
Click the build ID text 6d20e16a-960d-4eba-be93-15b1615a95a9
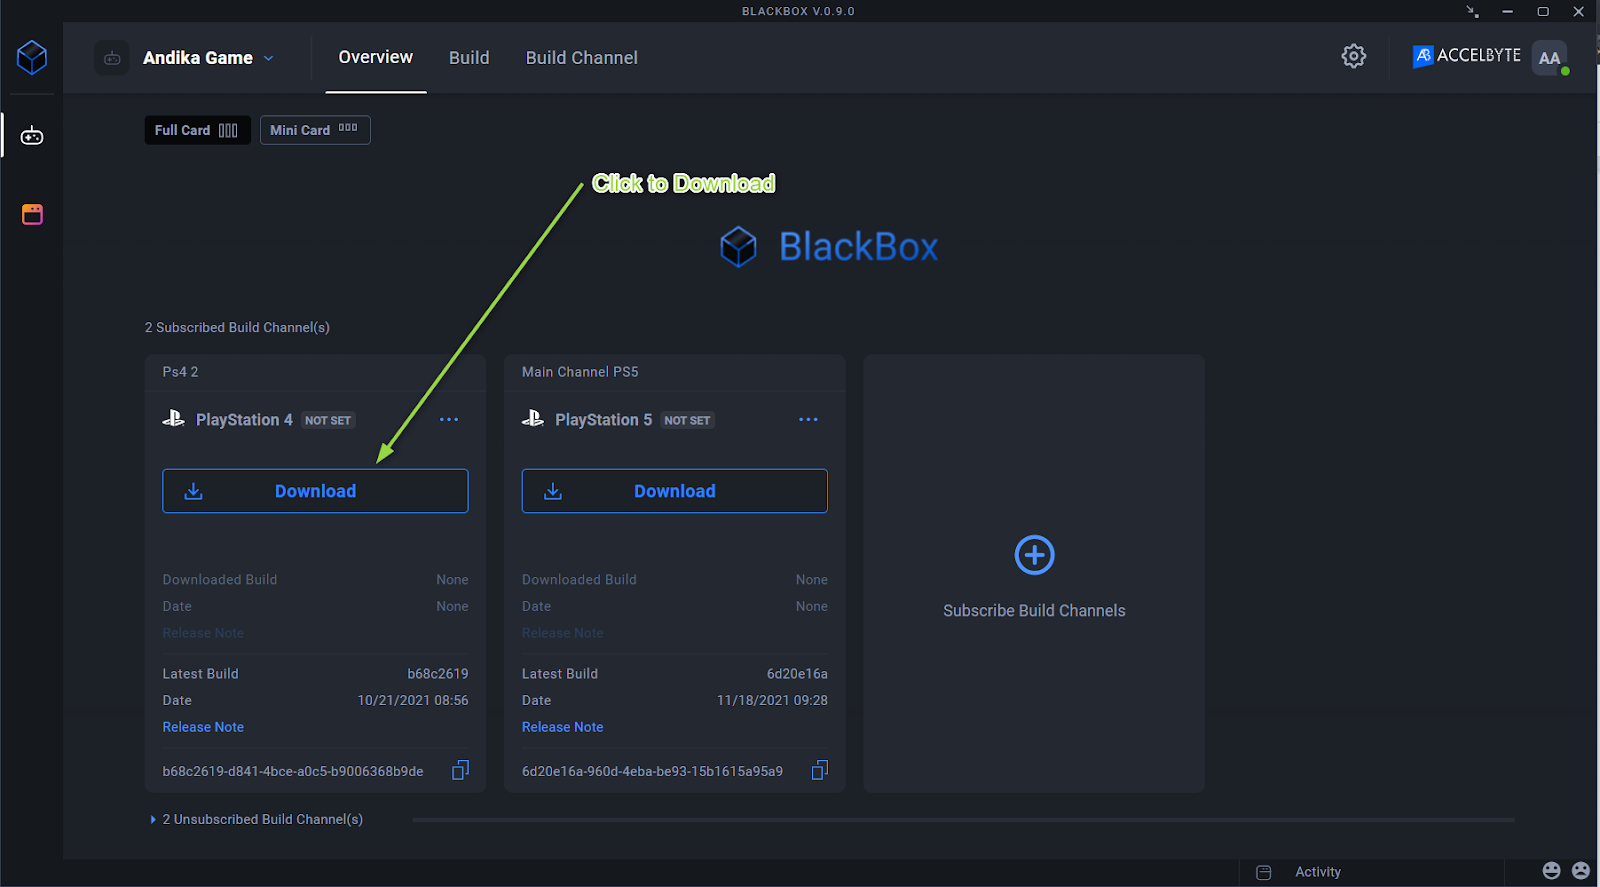tap(652, 771)
